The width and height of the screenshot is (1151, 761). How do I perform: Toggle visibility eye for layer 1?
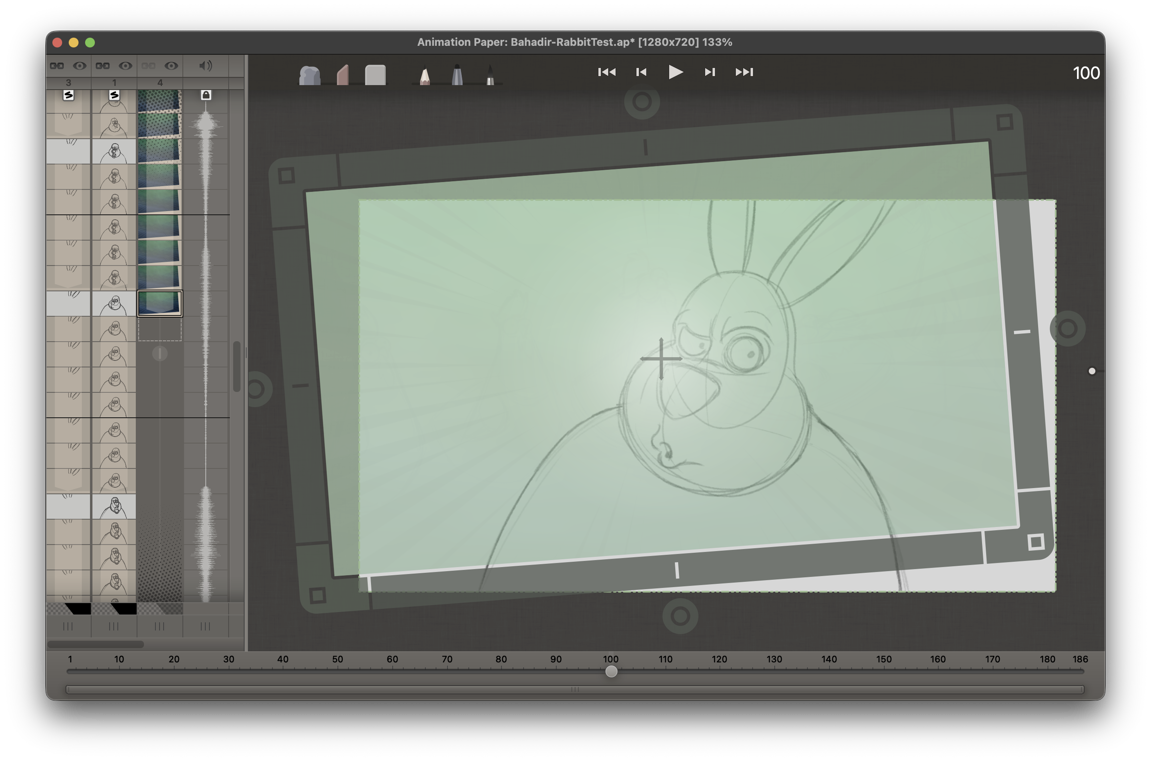[x=126, y=66]
